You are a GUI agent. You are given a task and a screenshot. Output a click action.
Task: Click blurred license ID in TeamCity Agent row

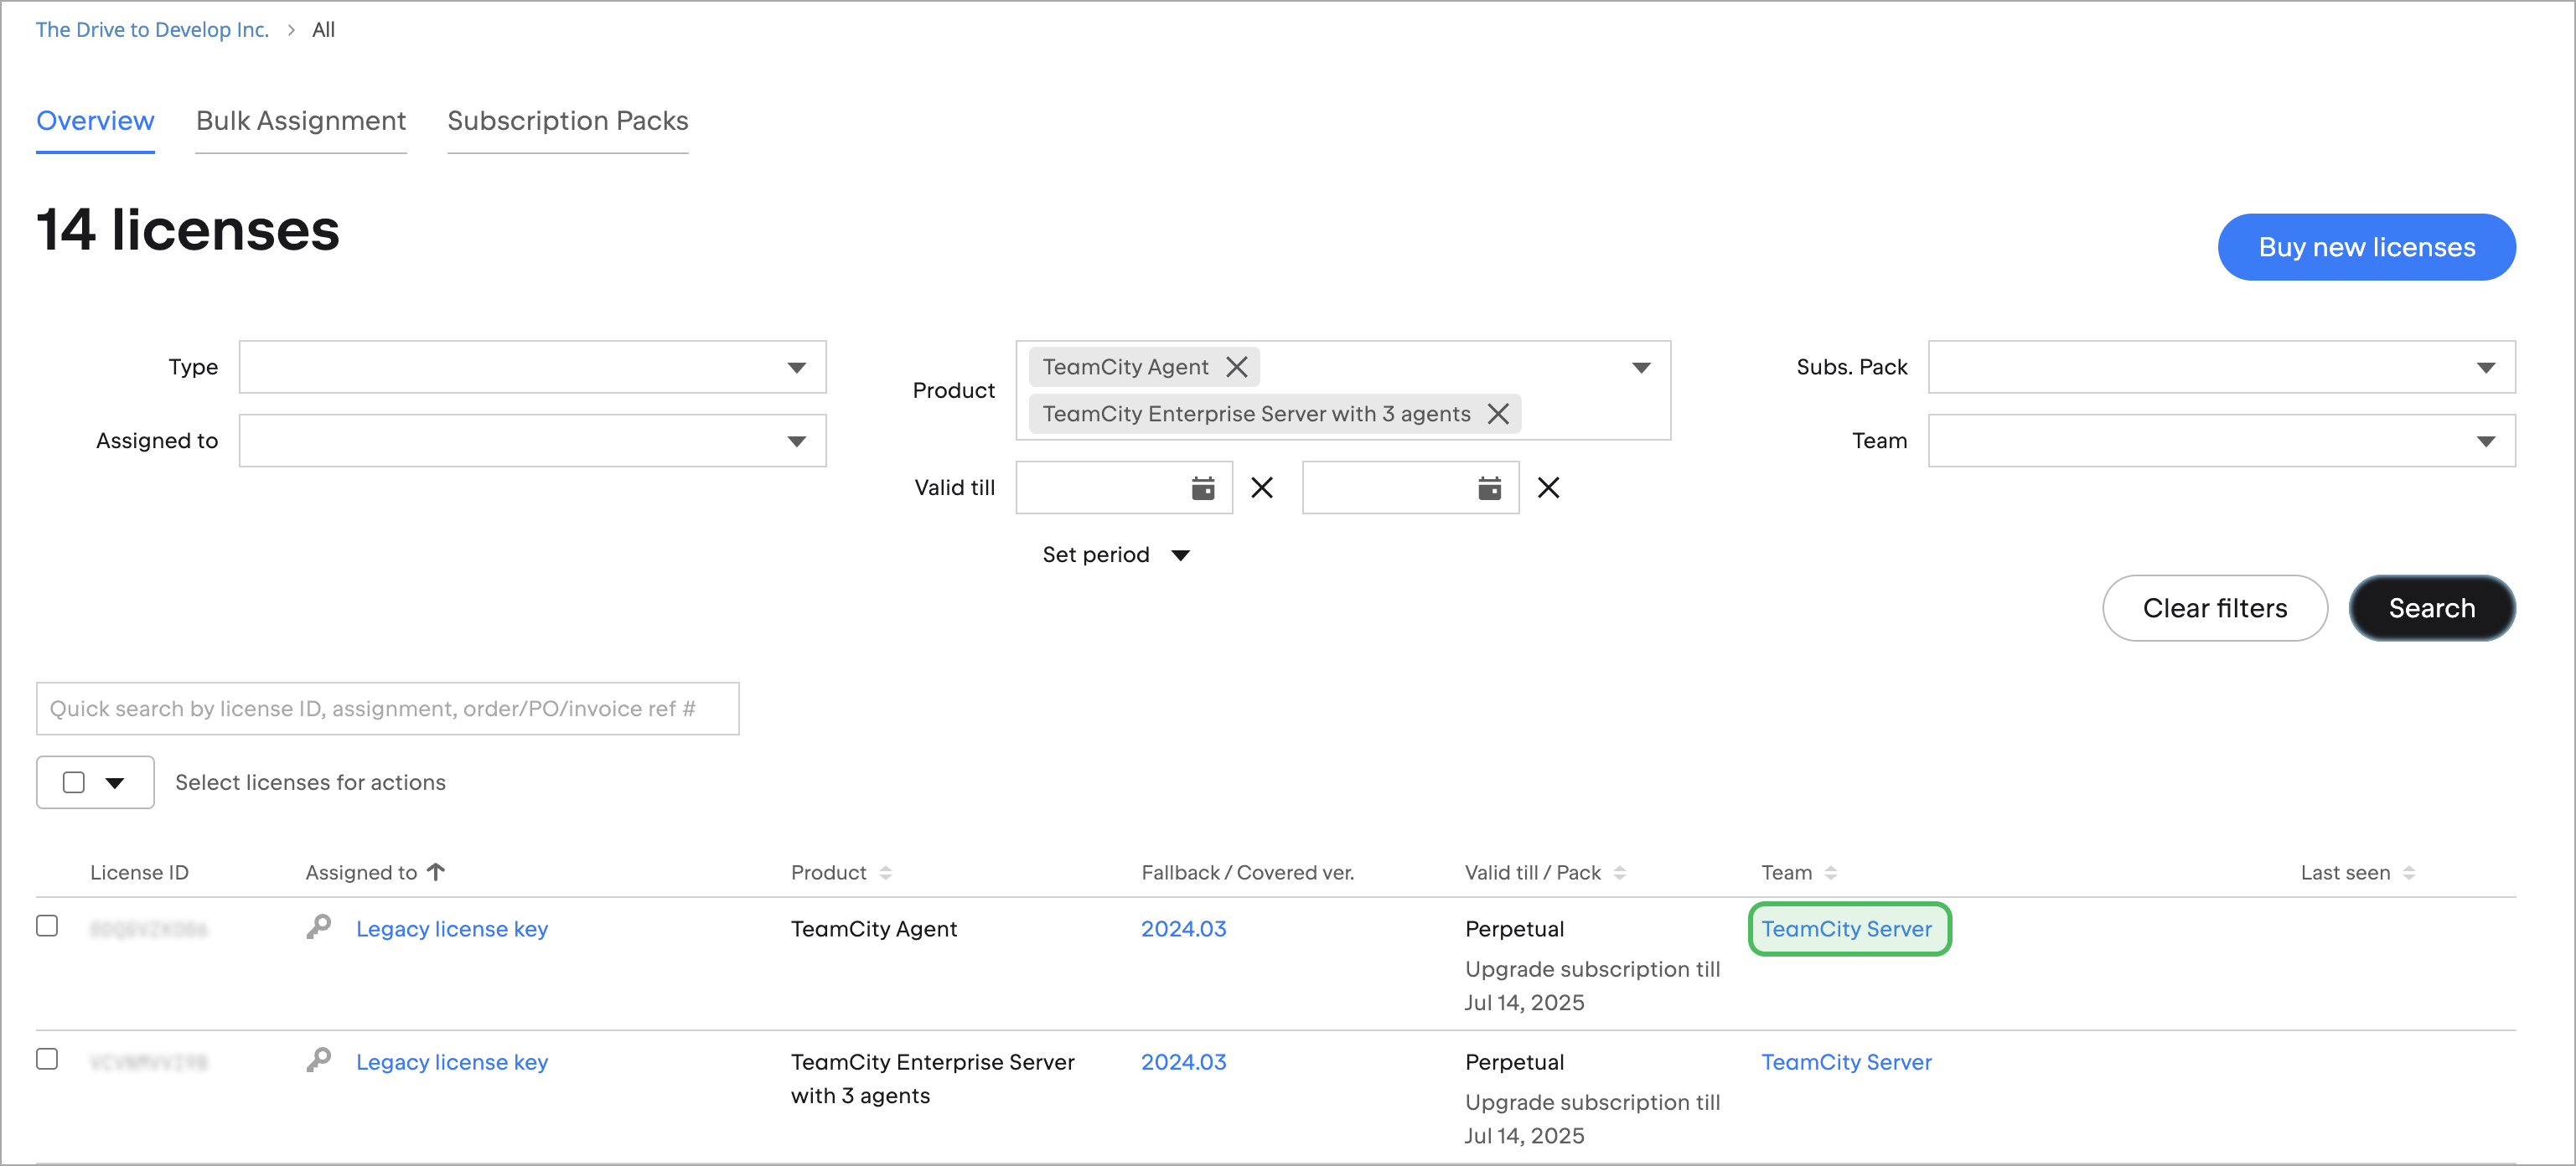coord(149,930)
